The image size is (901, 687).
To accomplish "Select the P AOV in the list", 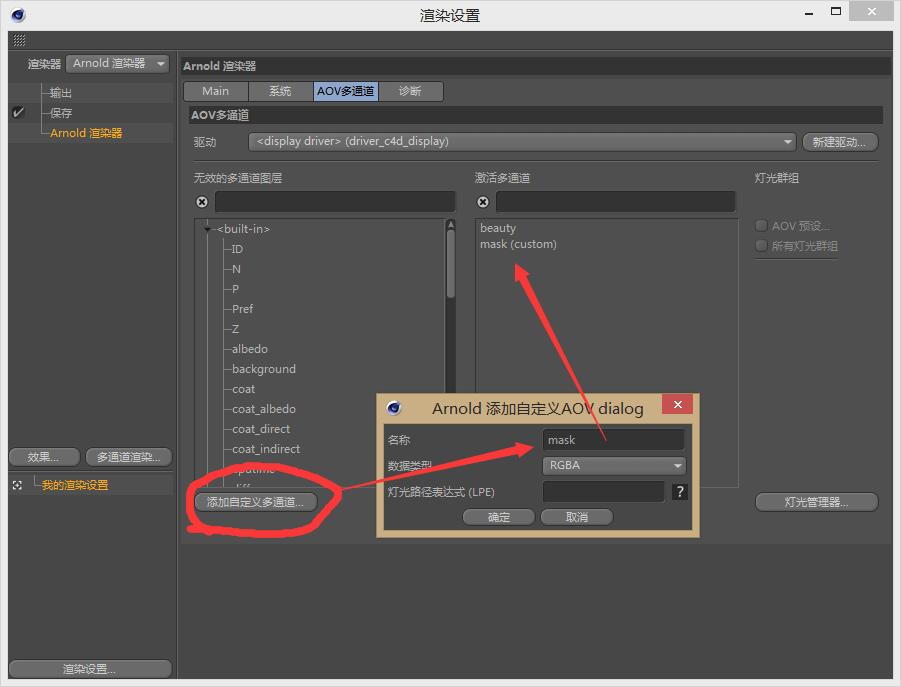I will [235, 289].
